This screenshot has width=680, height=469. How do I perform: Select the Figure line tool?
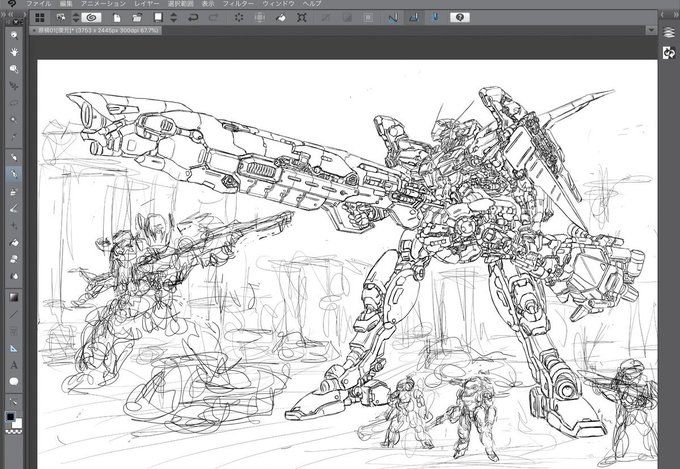click(x=14, y=315)
